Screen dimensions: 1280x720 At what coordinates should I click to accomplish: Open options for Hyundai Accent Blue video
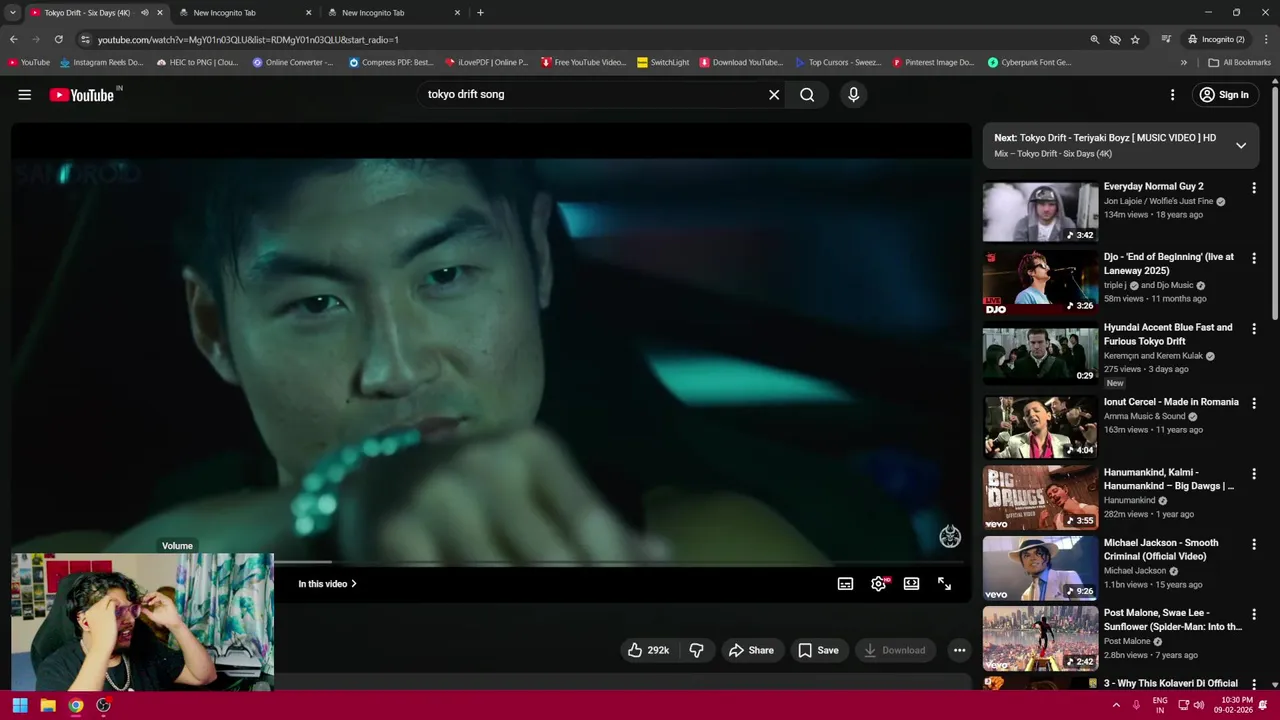pos(1254,329)
